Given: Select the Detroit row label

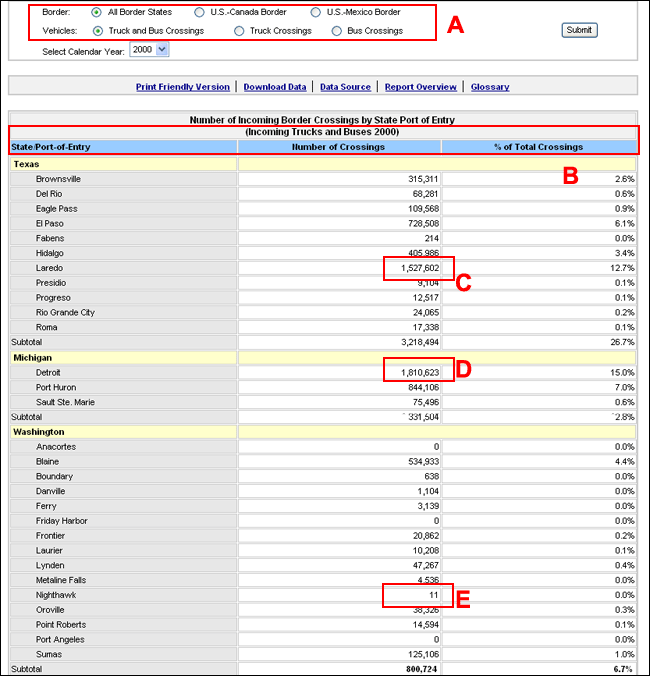Looking at the screenshot, I should point(48,372).
